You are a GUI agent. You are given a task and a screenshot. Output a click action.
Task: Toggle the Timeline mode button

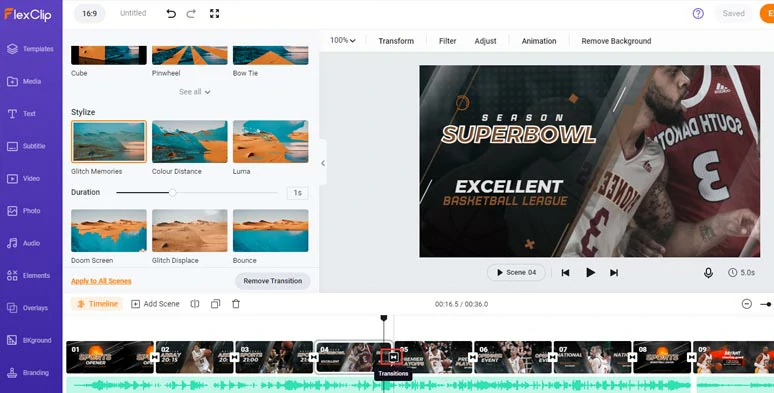98,304
